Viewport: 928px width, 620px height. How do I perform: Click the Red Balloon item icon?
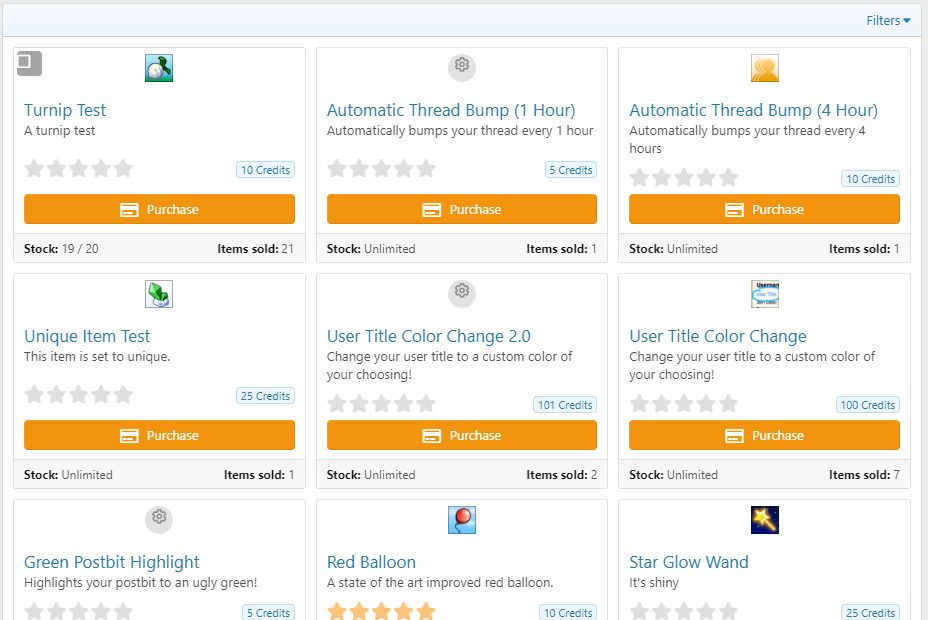click(x=462, y=520)
